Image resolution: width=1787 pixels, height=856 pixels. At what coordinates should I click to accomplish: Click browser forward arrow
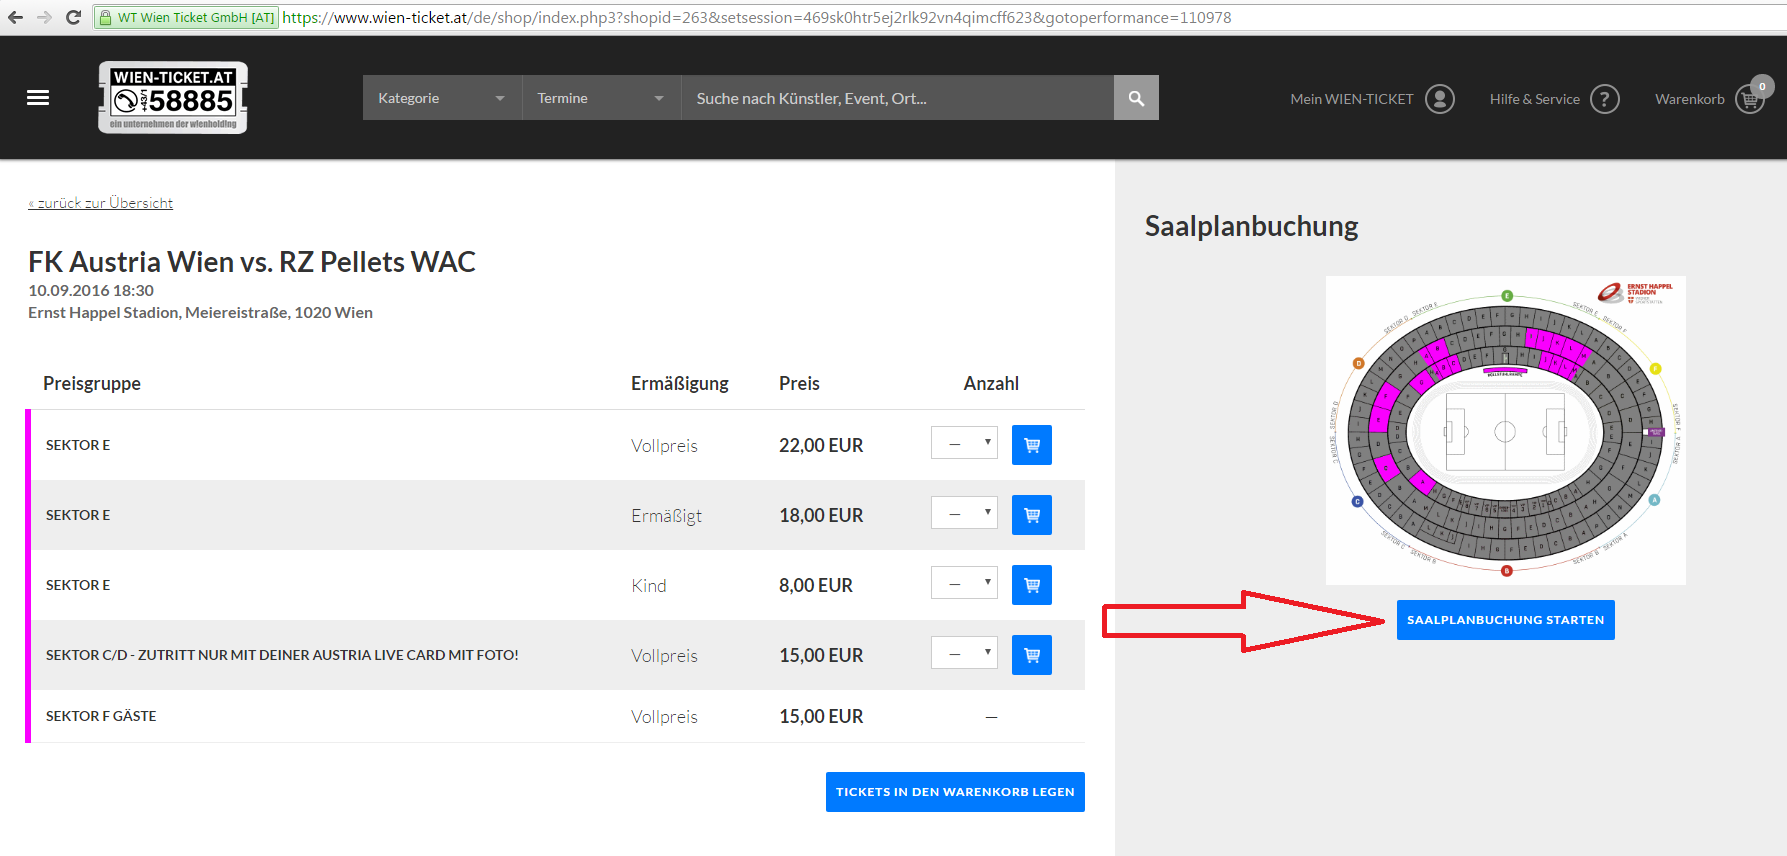coord(44,17)
